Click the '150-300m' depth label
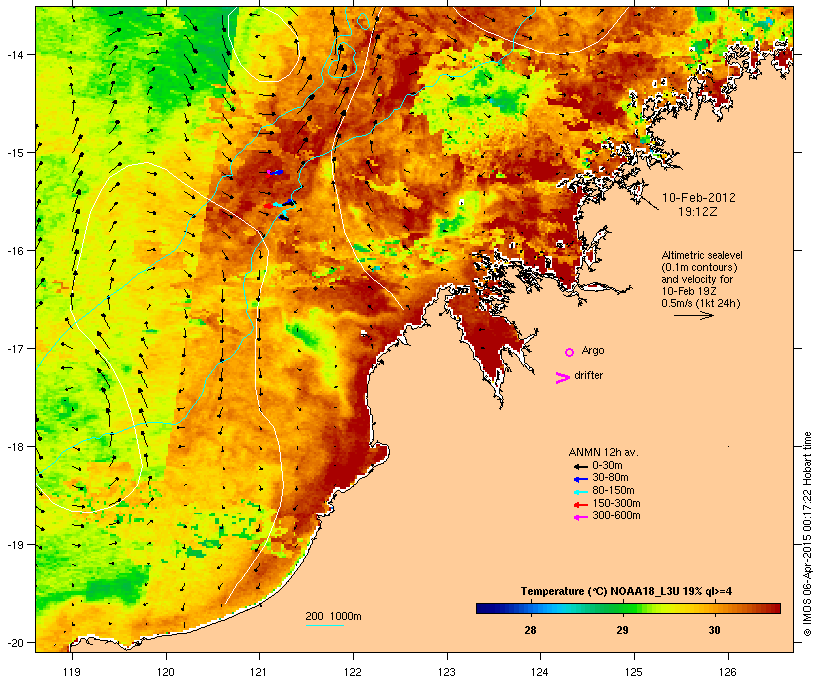Image resolution: width=820 pixels, height=680 pixels. click(616, 504)
